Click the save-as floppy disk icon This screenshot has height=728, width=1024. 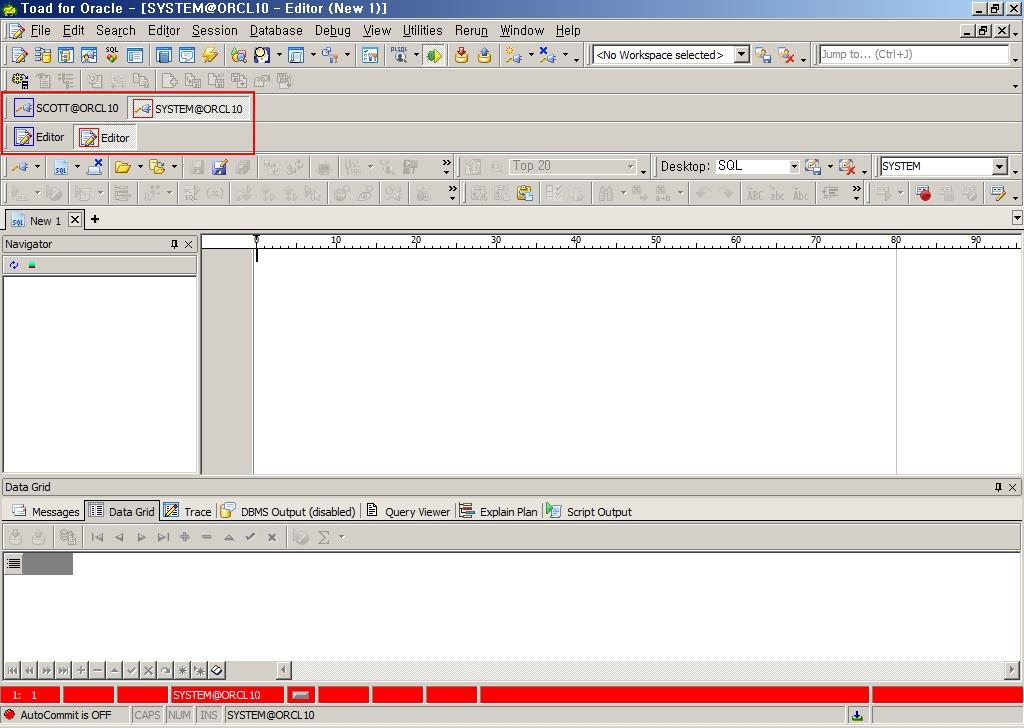click(x=220, y=167)
